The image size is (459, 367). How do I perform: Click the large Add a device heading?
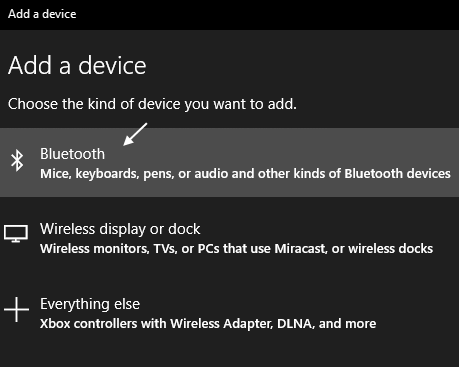click(77, 65)
